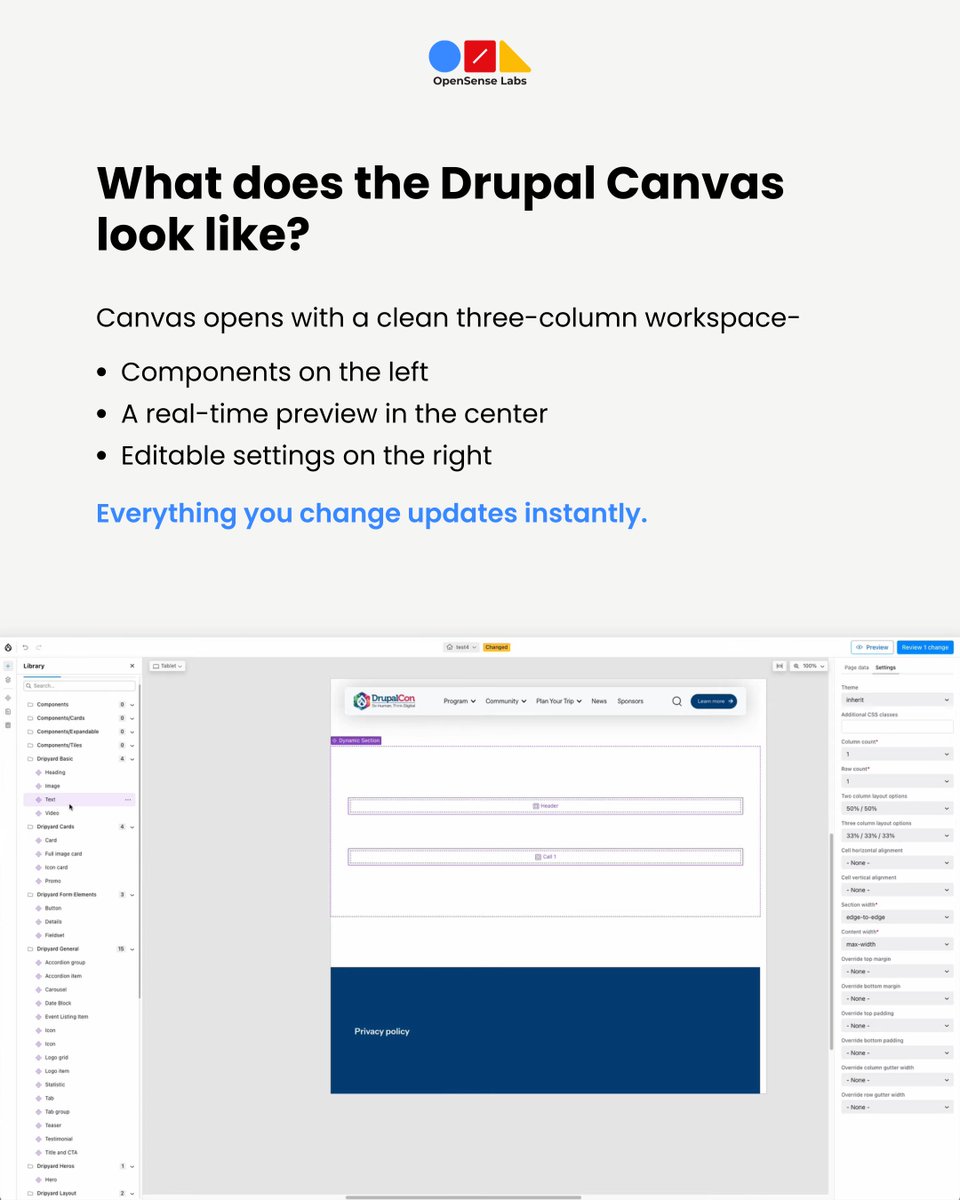Select the Header slot in Dynamic Section
Viewport: 960px width, 1200px height.
tap(545, 806)
